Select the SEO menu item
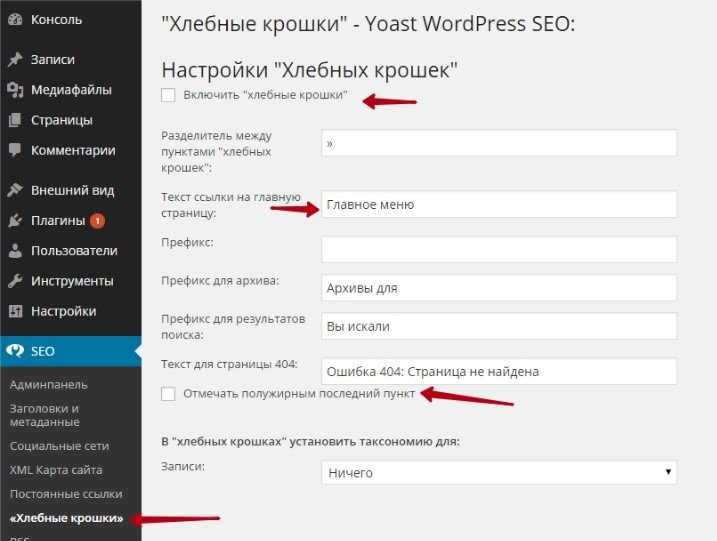Screen dimensions: 717x541 point(71,351)
